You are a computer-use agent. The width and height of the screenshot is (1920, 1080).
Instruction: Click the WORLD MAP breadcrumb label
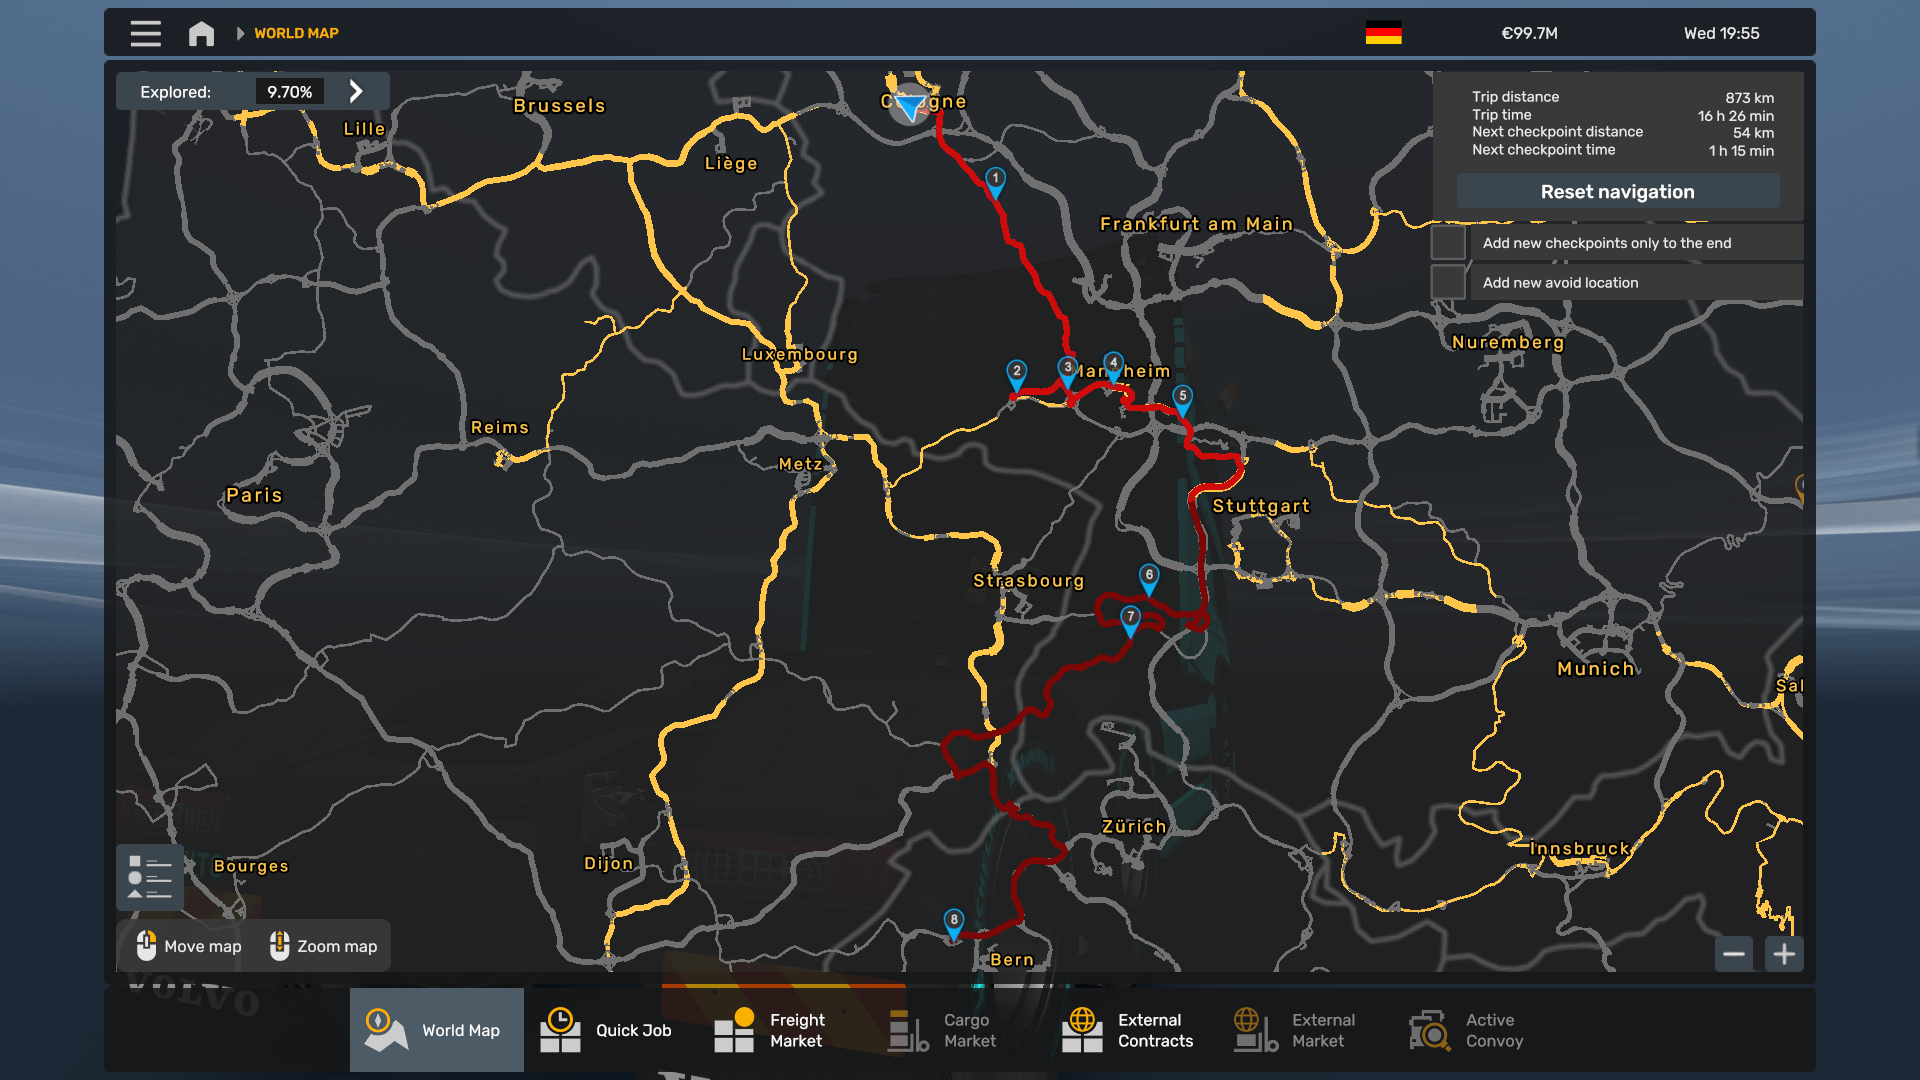(x=296, y=33)
